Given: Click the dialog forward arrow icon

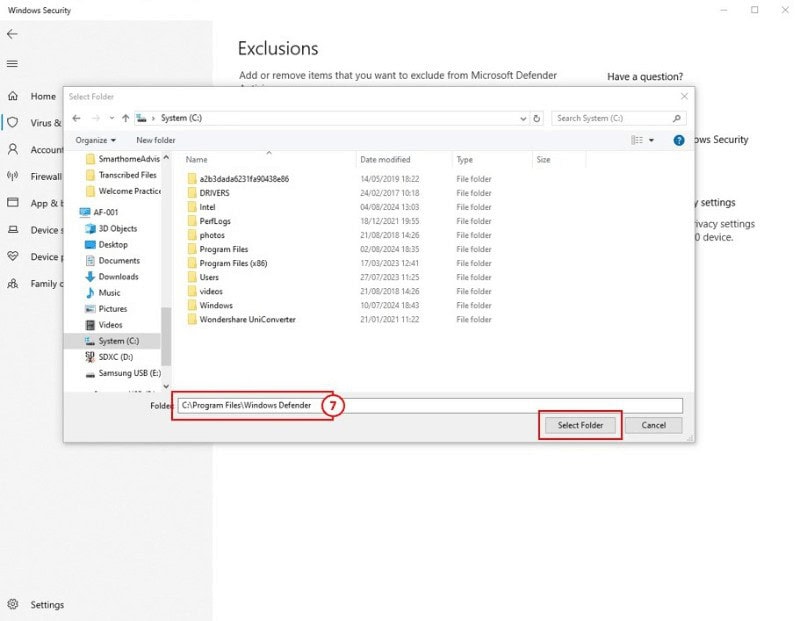Looking at the screenshot, I should coord(95,118).
